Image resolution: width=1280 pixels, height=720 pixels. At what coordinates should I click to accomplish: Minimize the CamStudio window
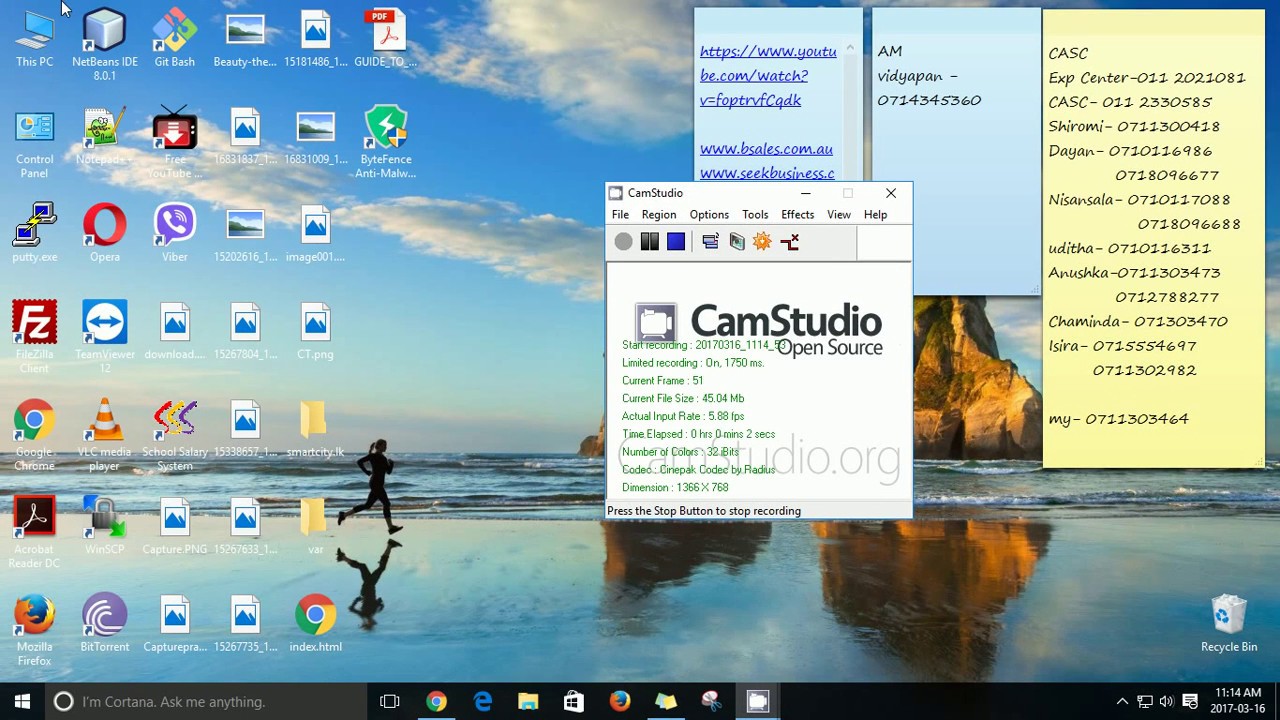(x=806, y=193)
